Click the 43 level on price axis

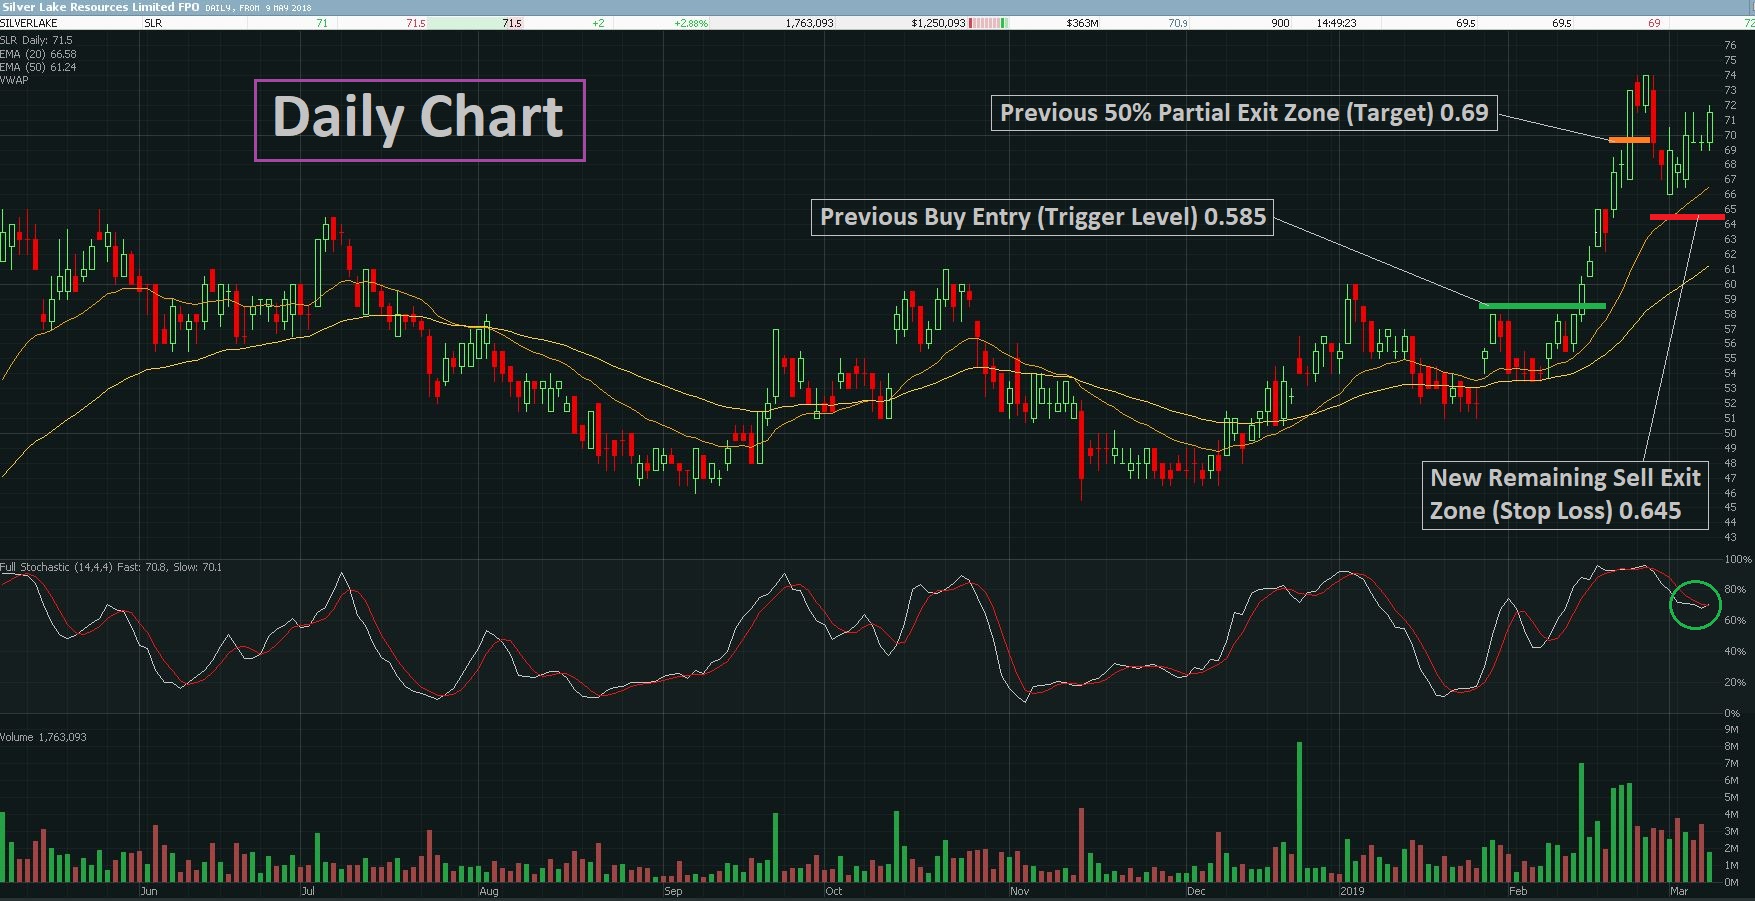(x=1731, y=538)
